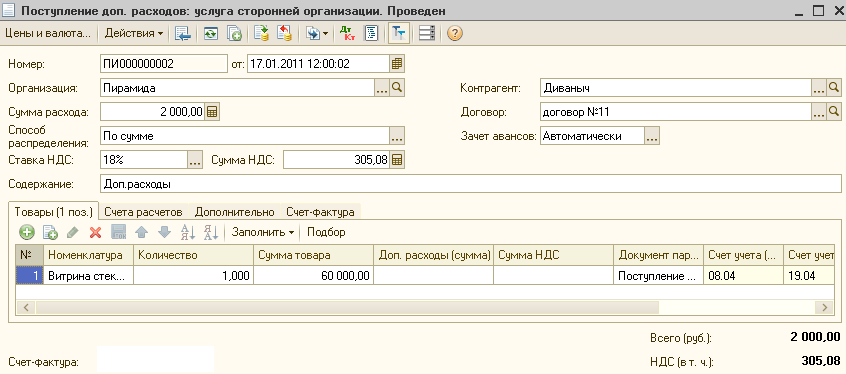
Task: Click the magnifier icon next to договор №11
Action: (x=834, y=112)
